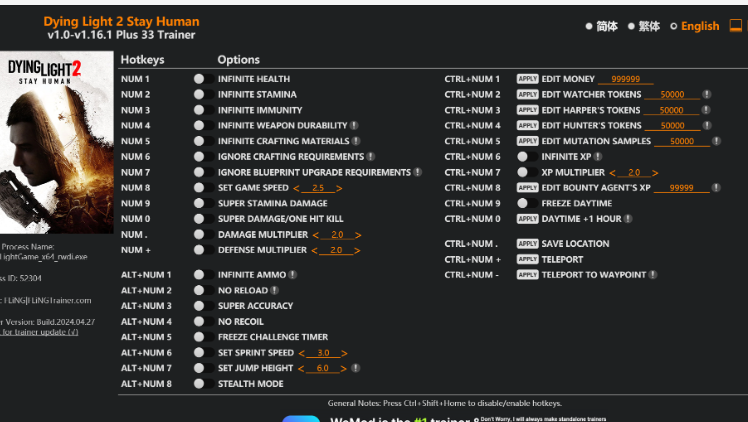Click info icon for Edit Mutation Samples
748x422 pixels.
point(716,141)
